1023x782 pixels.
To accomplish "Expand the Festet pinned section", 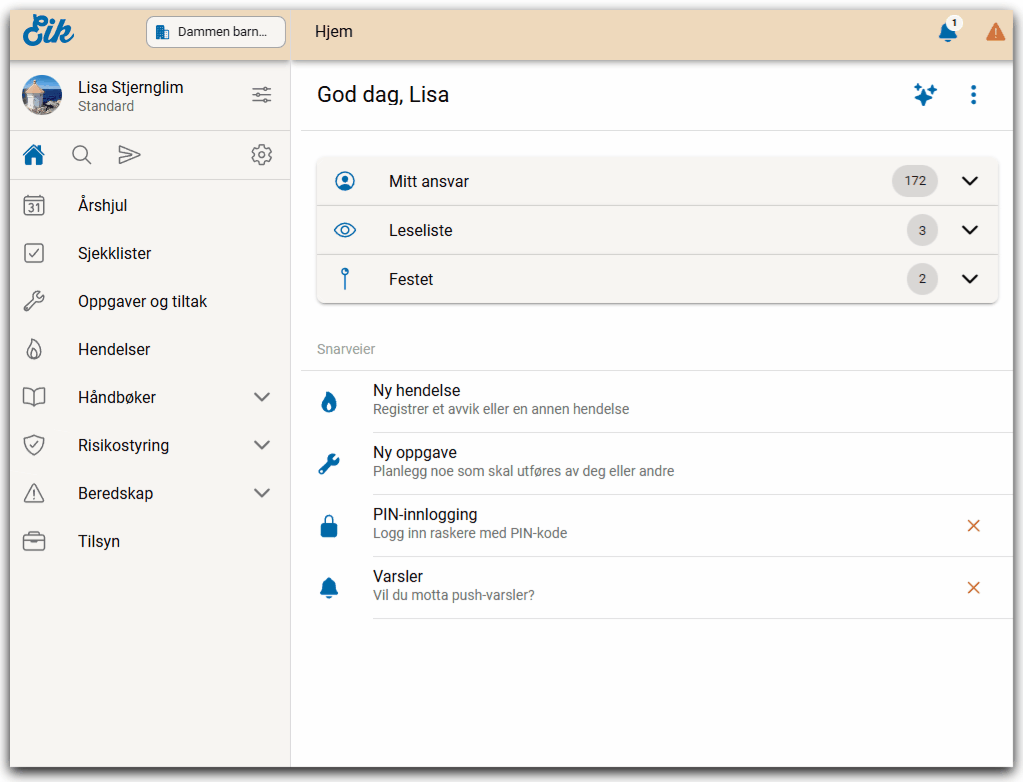I will click(969, 279).
